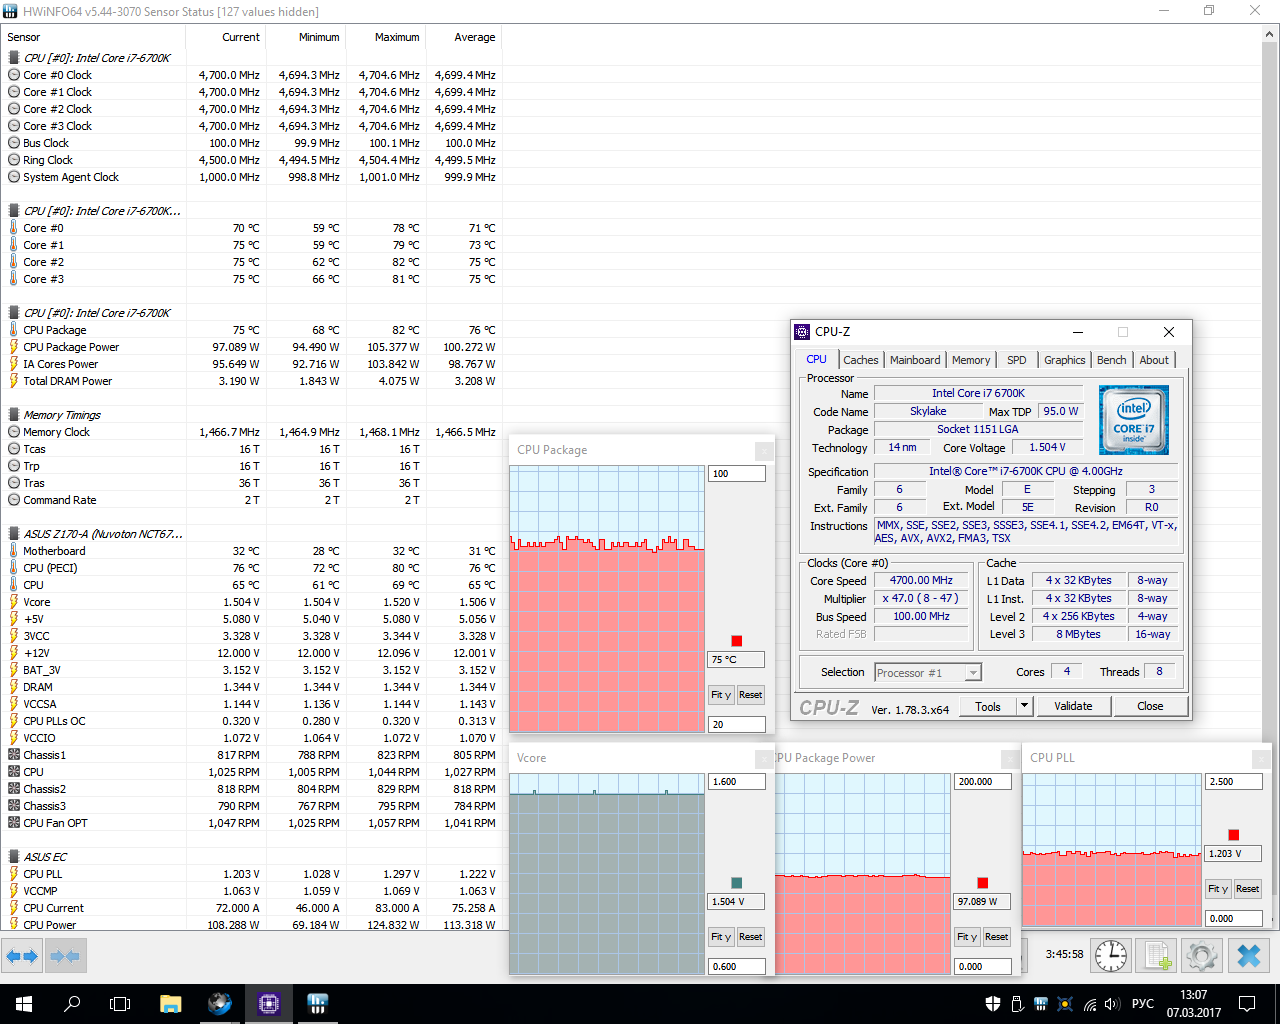Click Fit y in the CPU Package graph
The image size is (1280, 1024).
[x=721, y=695]
